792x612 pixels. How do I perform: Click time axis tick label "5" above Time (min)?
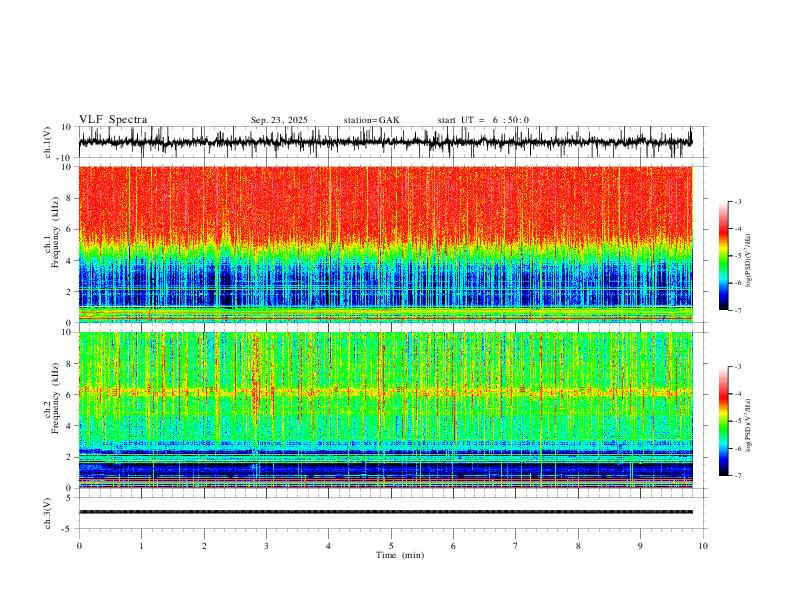(x=391, y=546)
